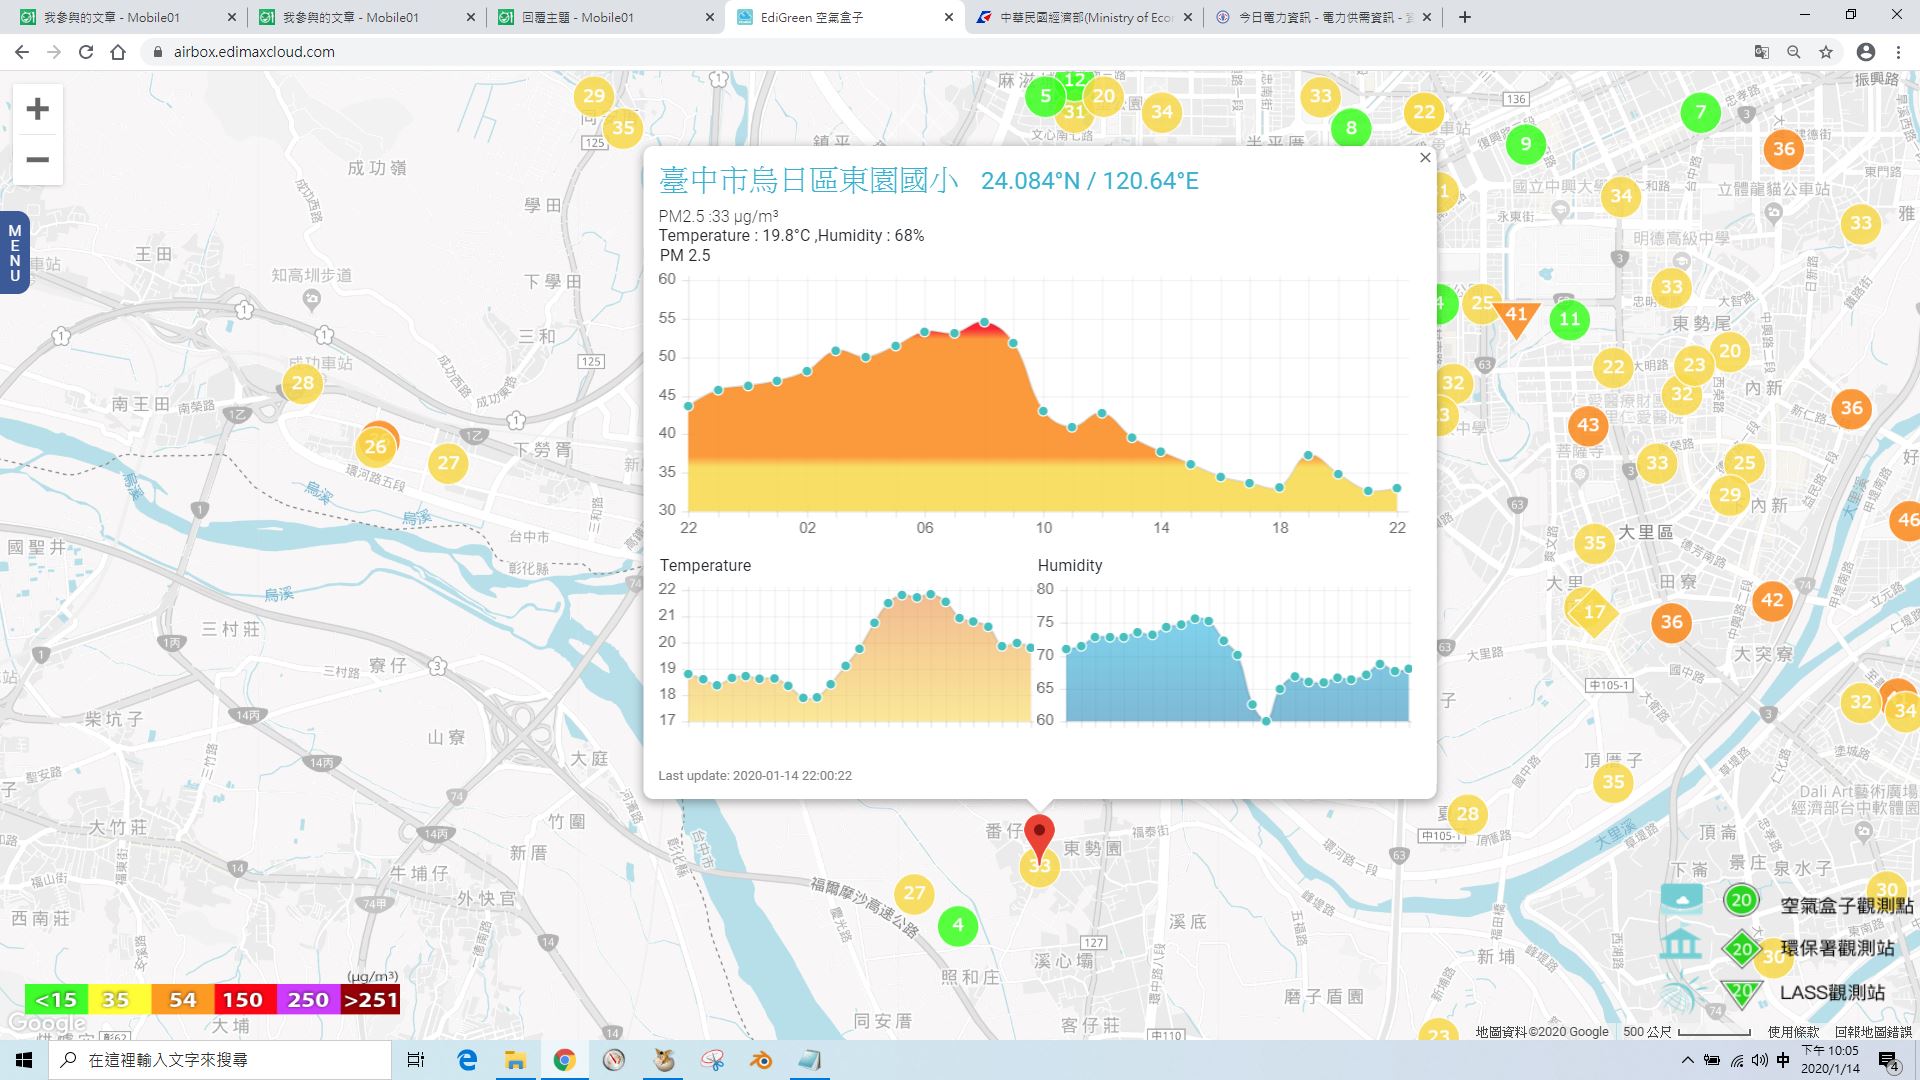Open Chrome three-dot menu
Image resolution: width=1920 pixels, height=1080 pixels.
(1898, 52)
